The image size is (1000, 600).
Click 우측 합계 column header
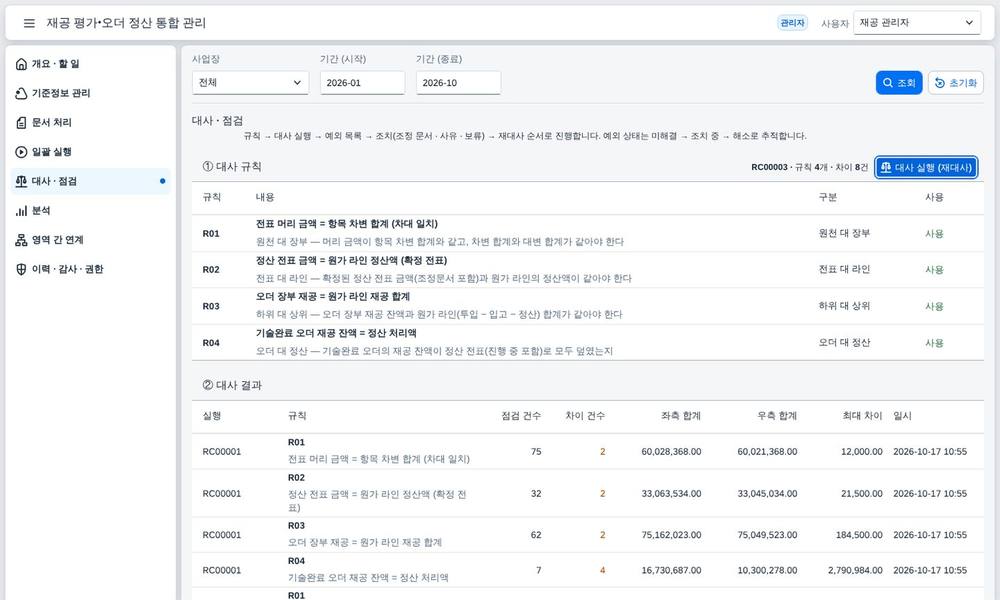(777, 416)
